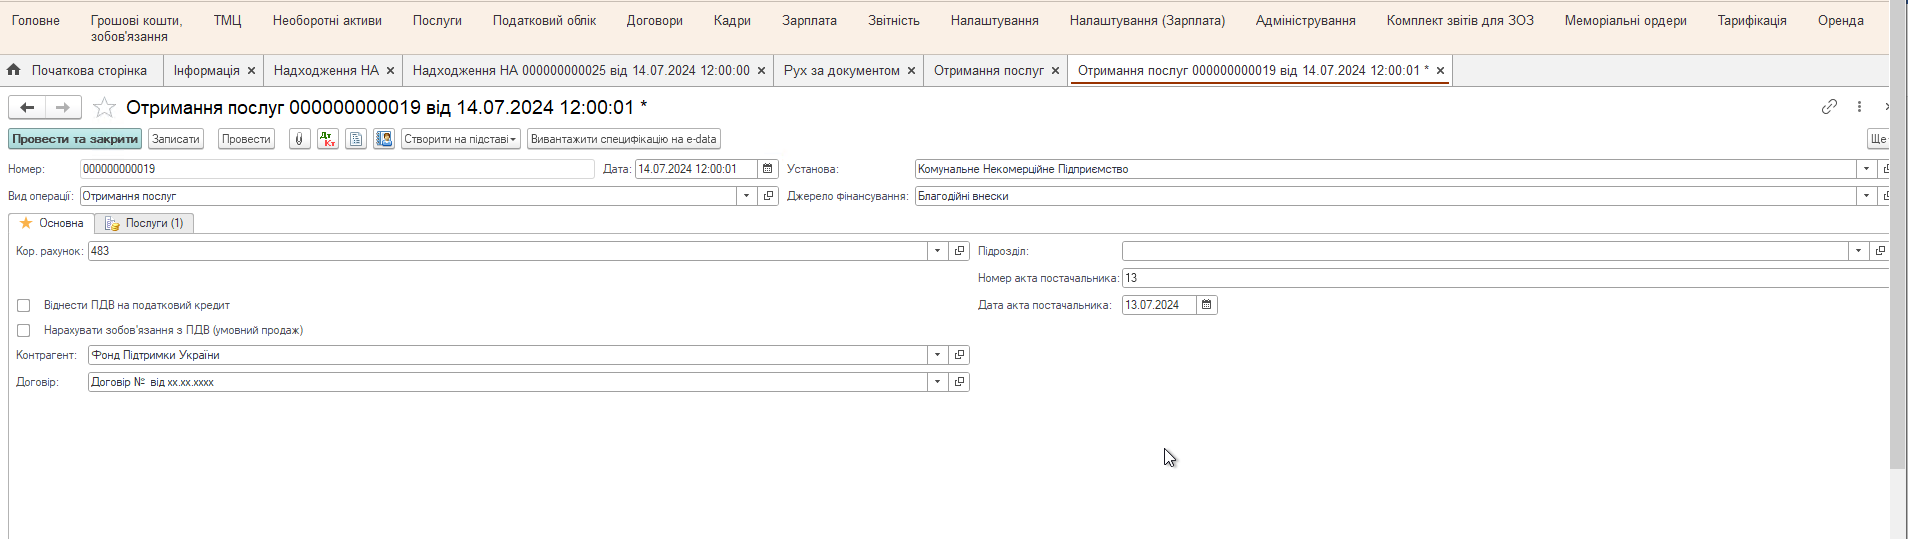Copy link to document via chain icon
1908x539 pixels.
[1829, 107]
